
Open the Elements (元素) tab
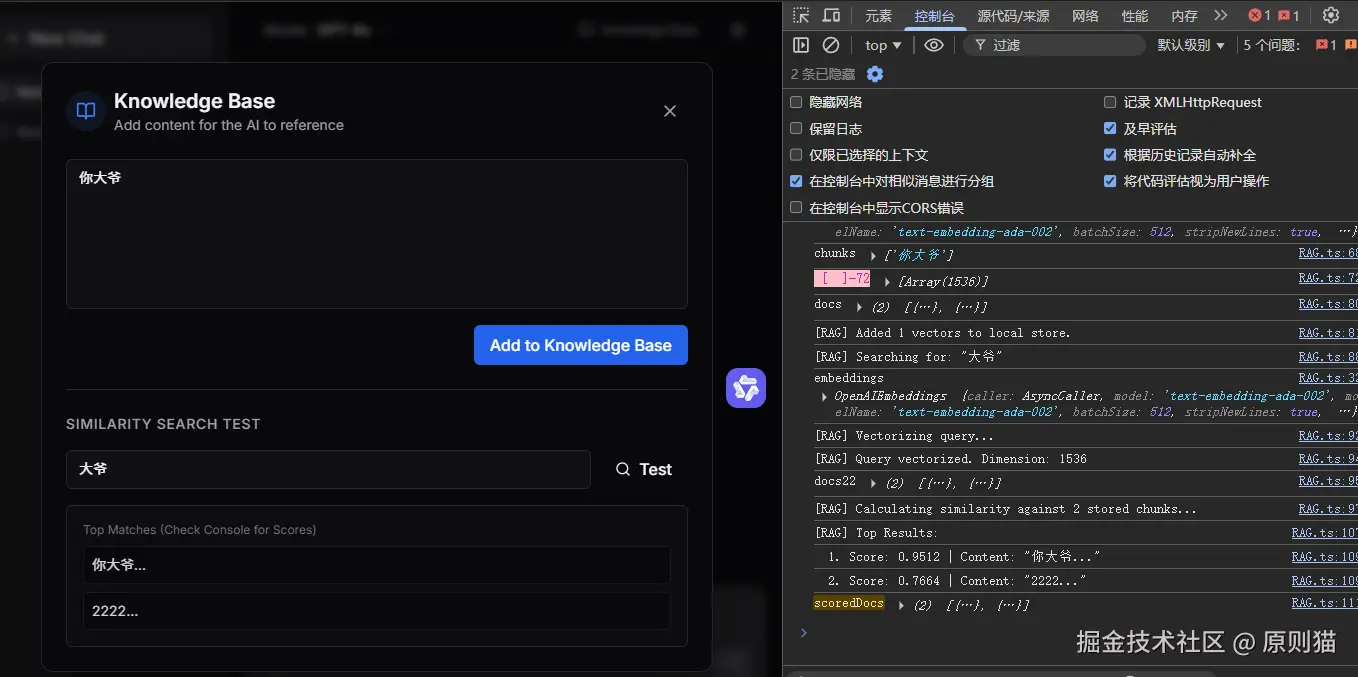point(879,16)
